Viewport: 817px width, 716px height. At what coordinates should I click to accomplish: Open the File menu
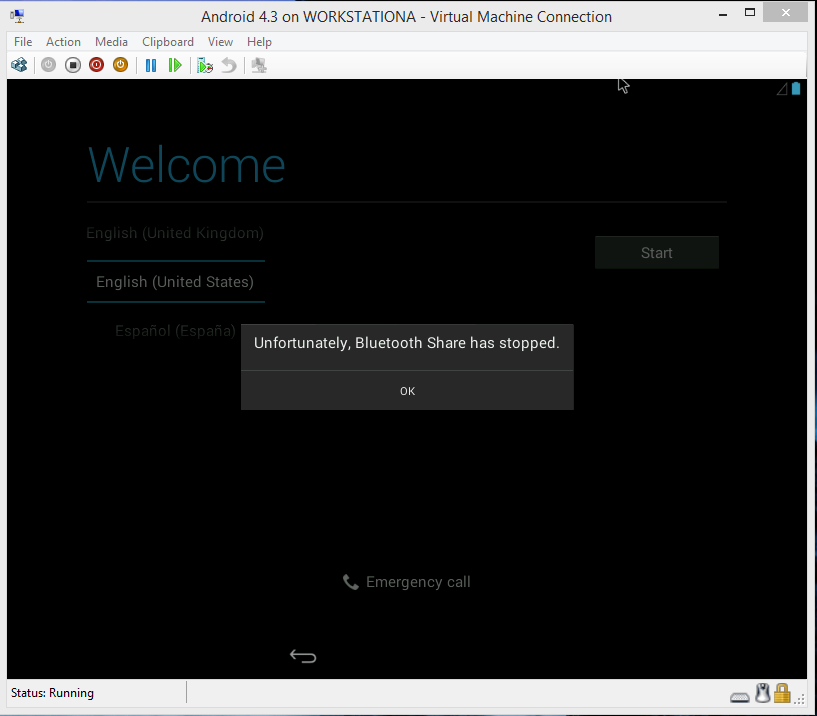pos(23,42)
